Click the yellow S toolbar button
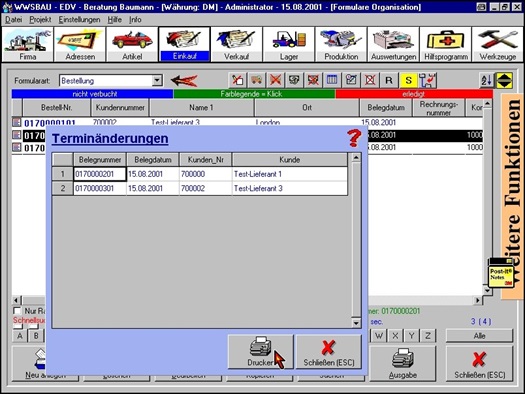 pos(408,80)
